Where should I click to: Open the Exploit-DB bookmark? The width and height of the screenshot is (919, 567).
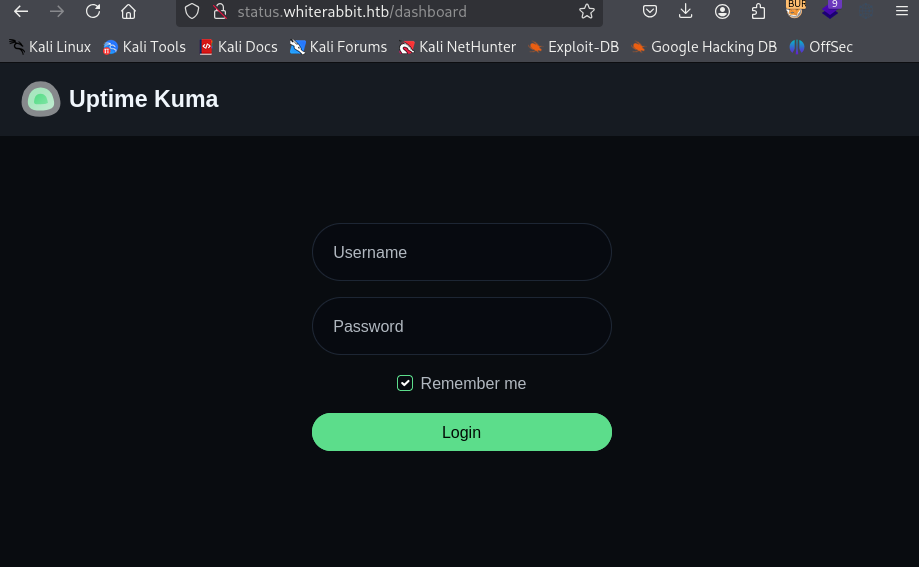573,47
